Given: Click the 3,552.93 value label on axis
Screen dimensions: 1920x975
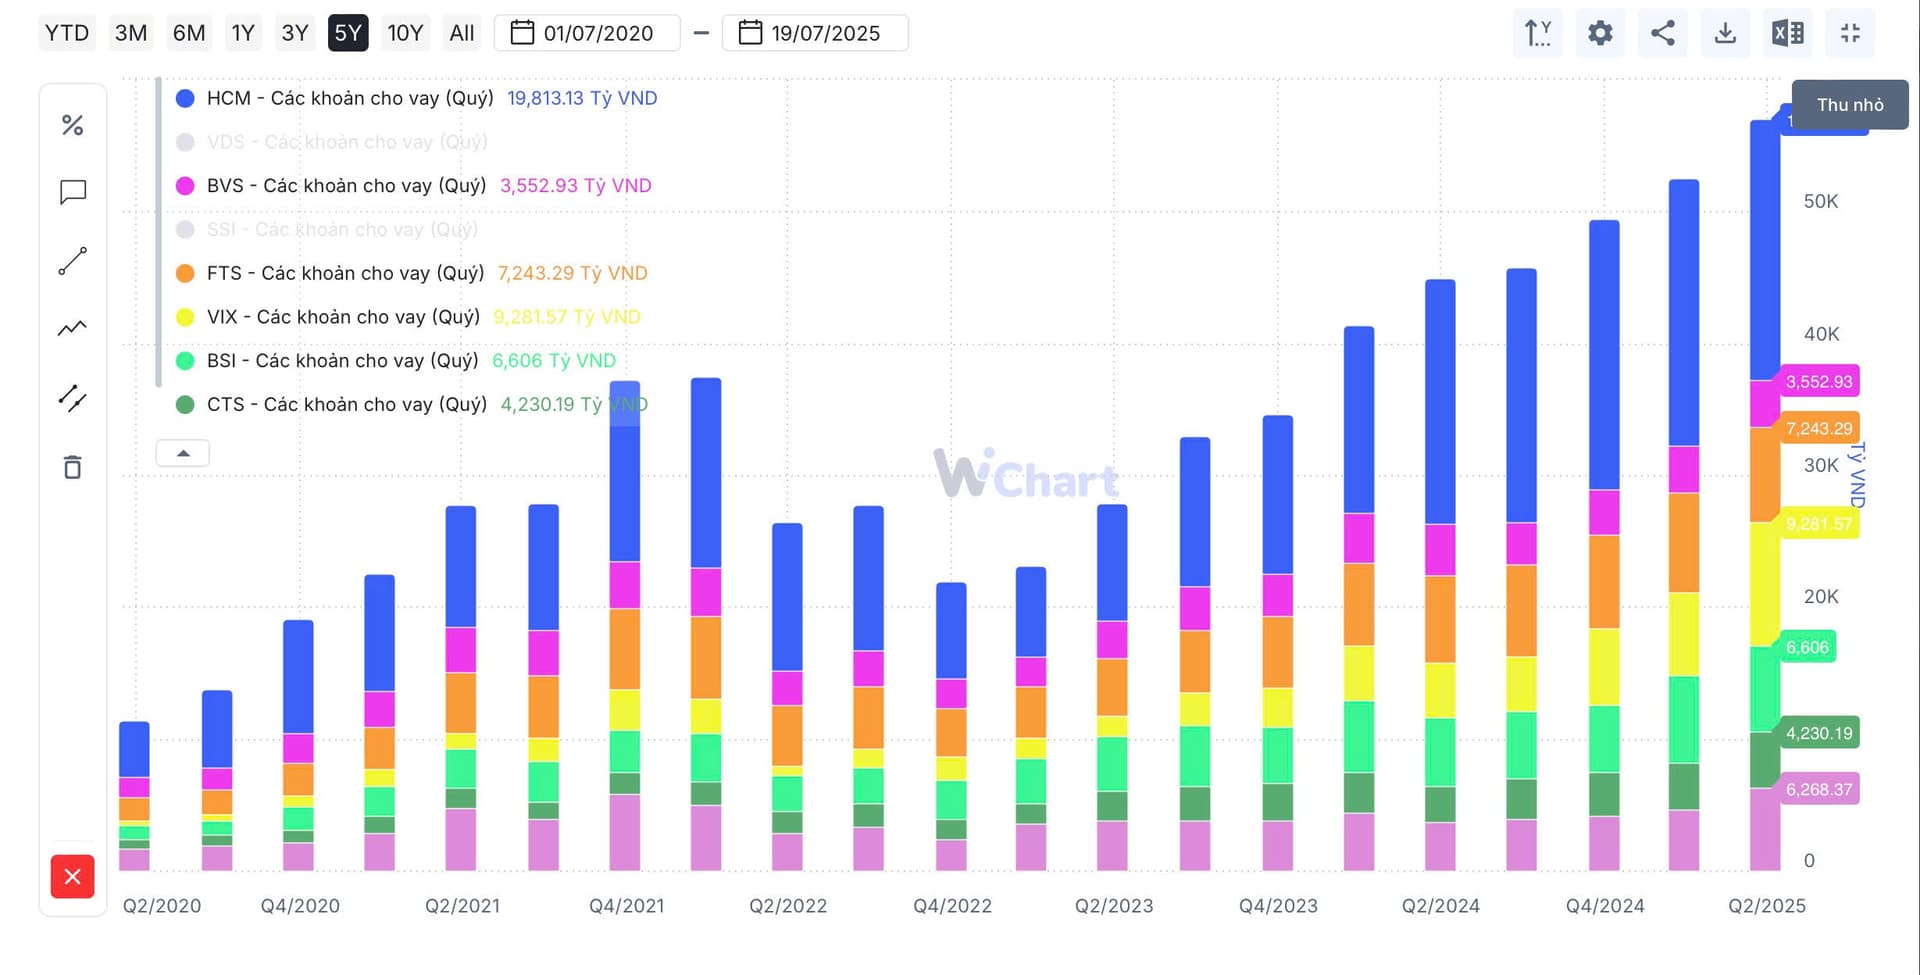Looking at the screenshot, I should pos(1819,381).
